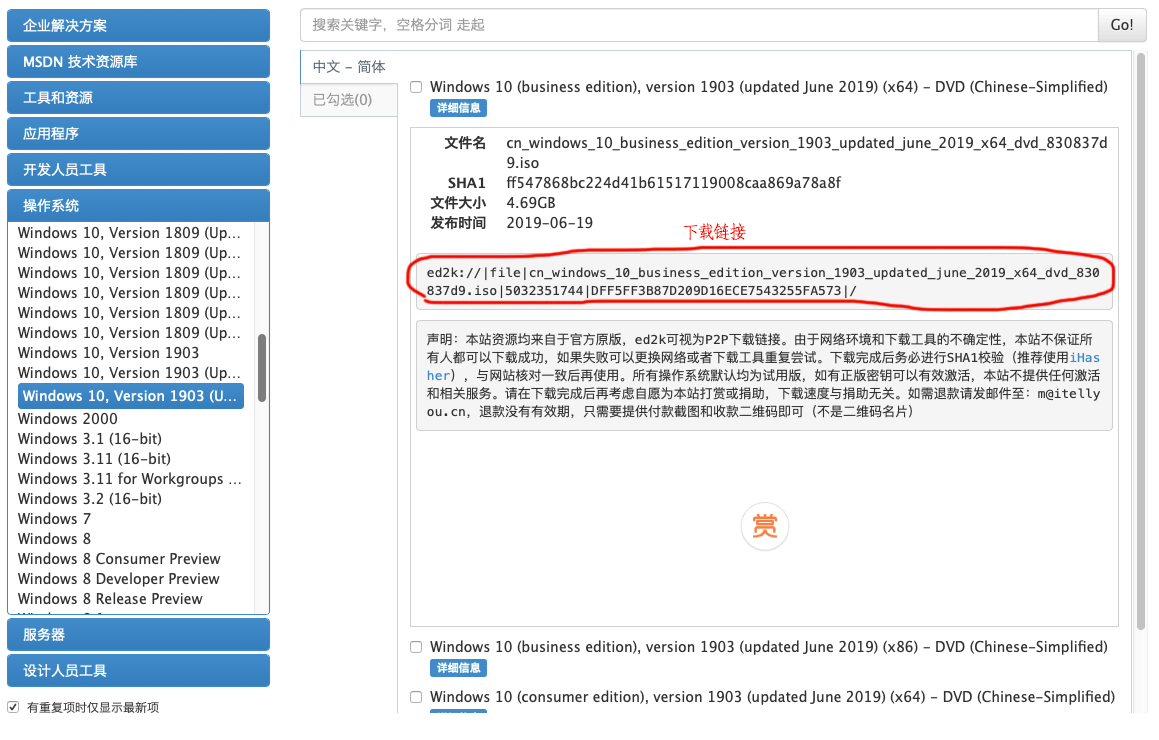
Task: Select Windows 10, Version 1903 without update
Action: tap(109, 353)
